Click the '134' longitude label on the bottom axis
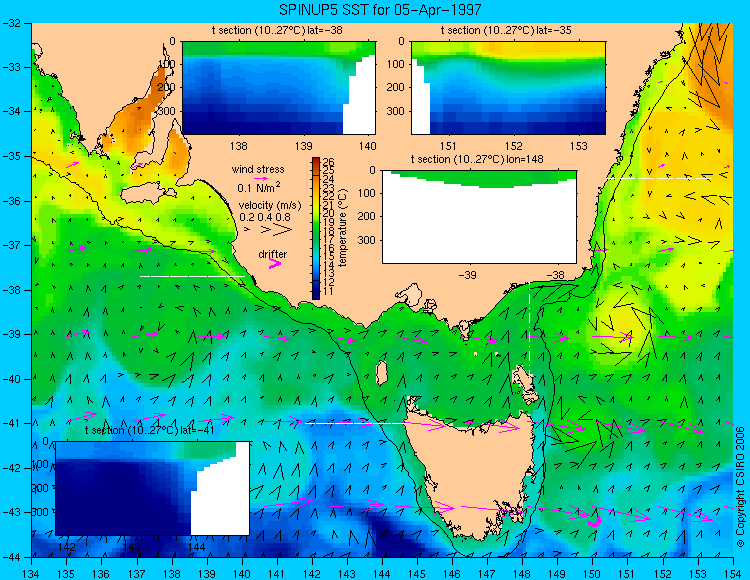Image resolution: width=750 pixels, height=580 pixels. point(31,573)
